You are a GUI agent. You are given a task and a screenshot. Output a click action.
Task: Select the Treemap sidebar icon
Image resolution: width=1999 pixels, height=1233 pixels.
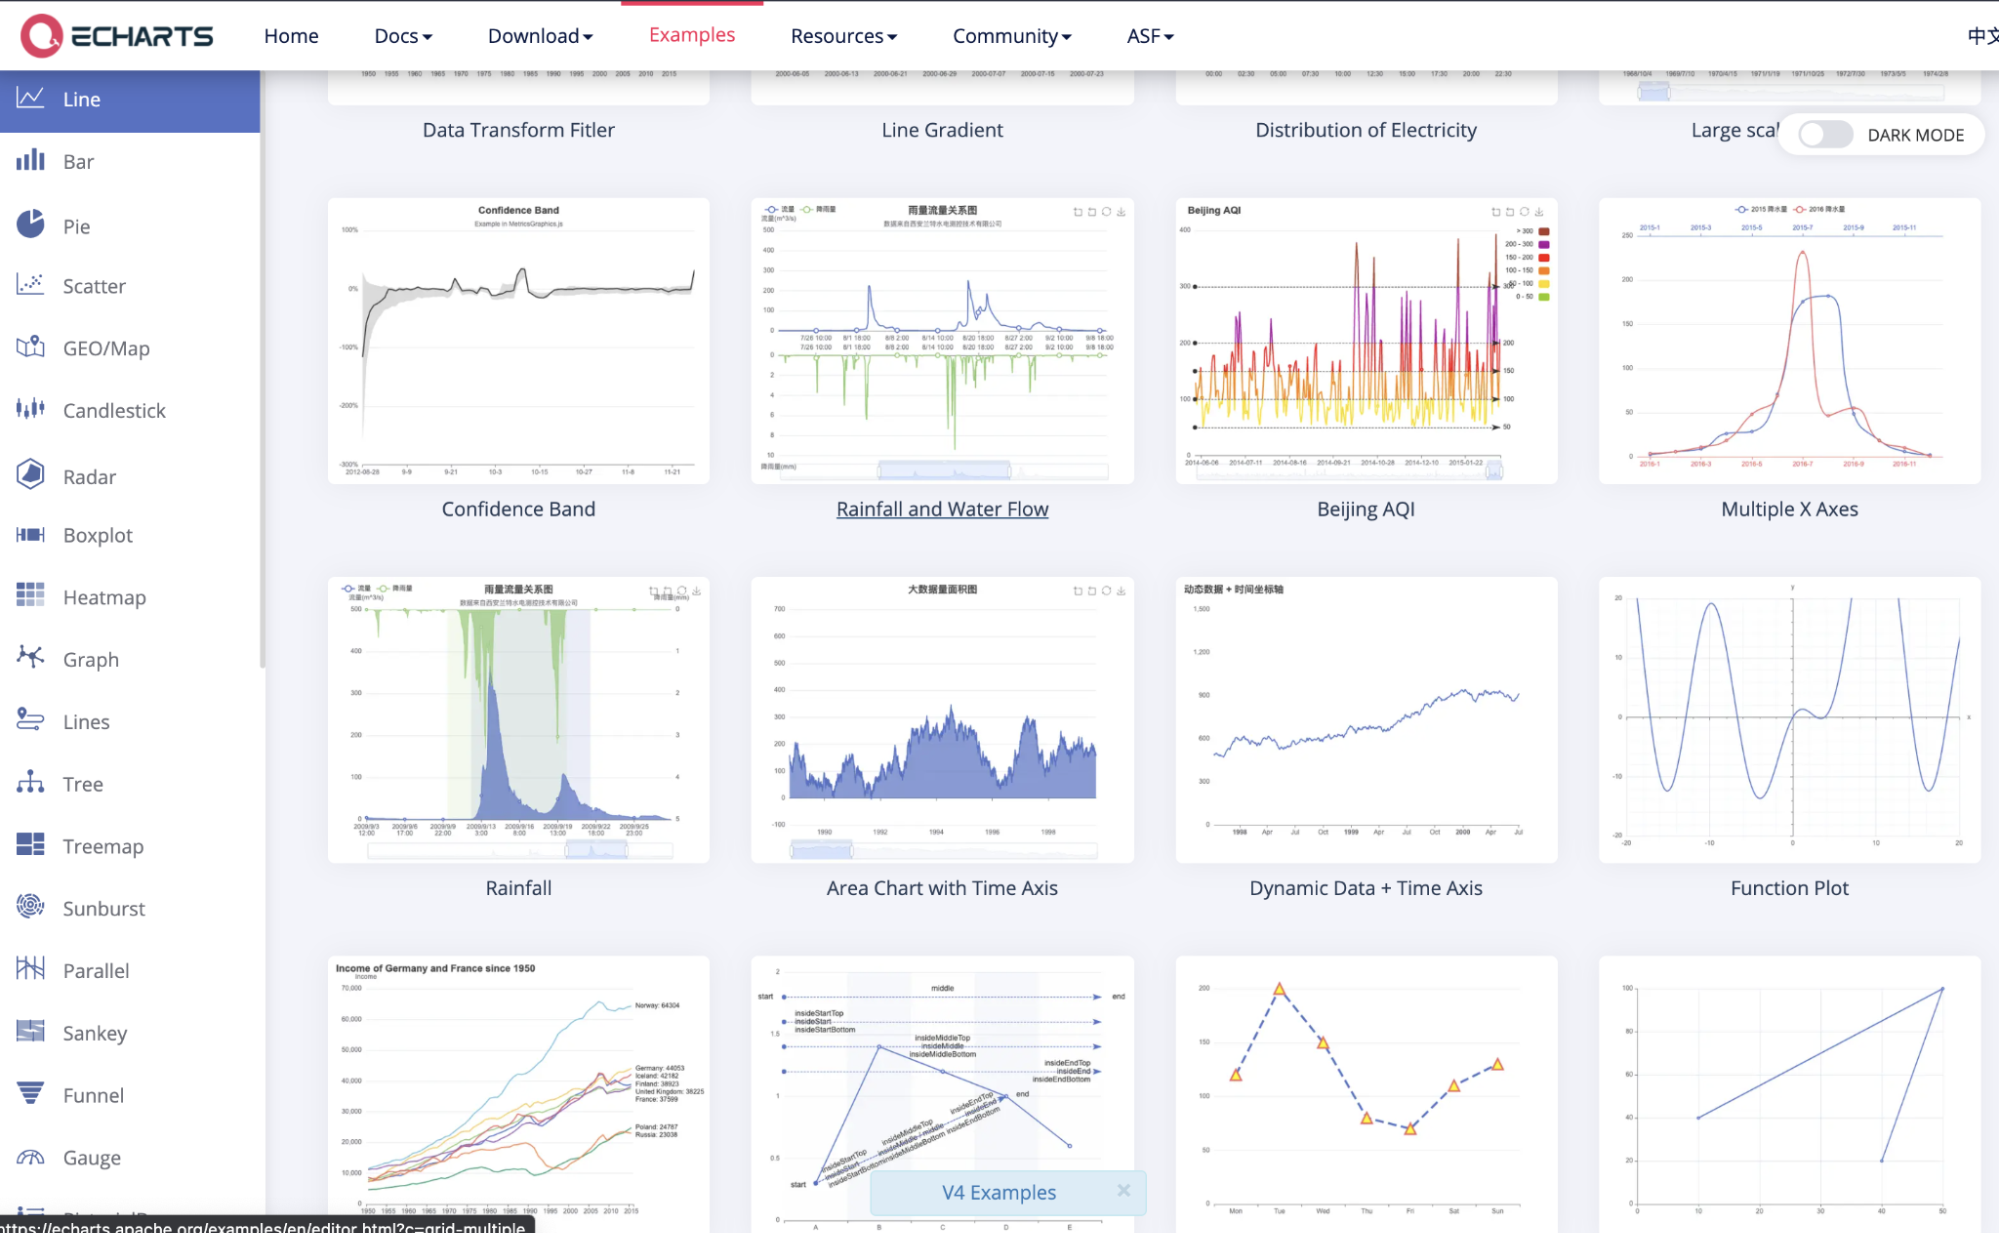tap(30, 845)
